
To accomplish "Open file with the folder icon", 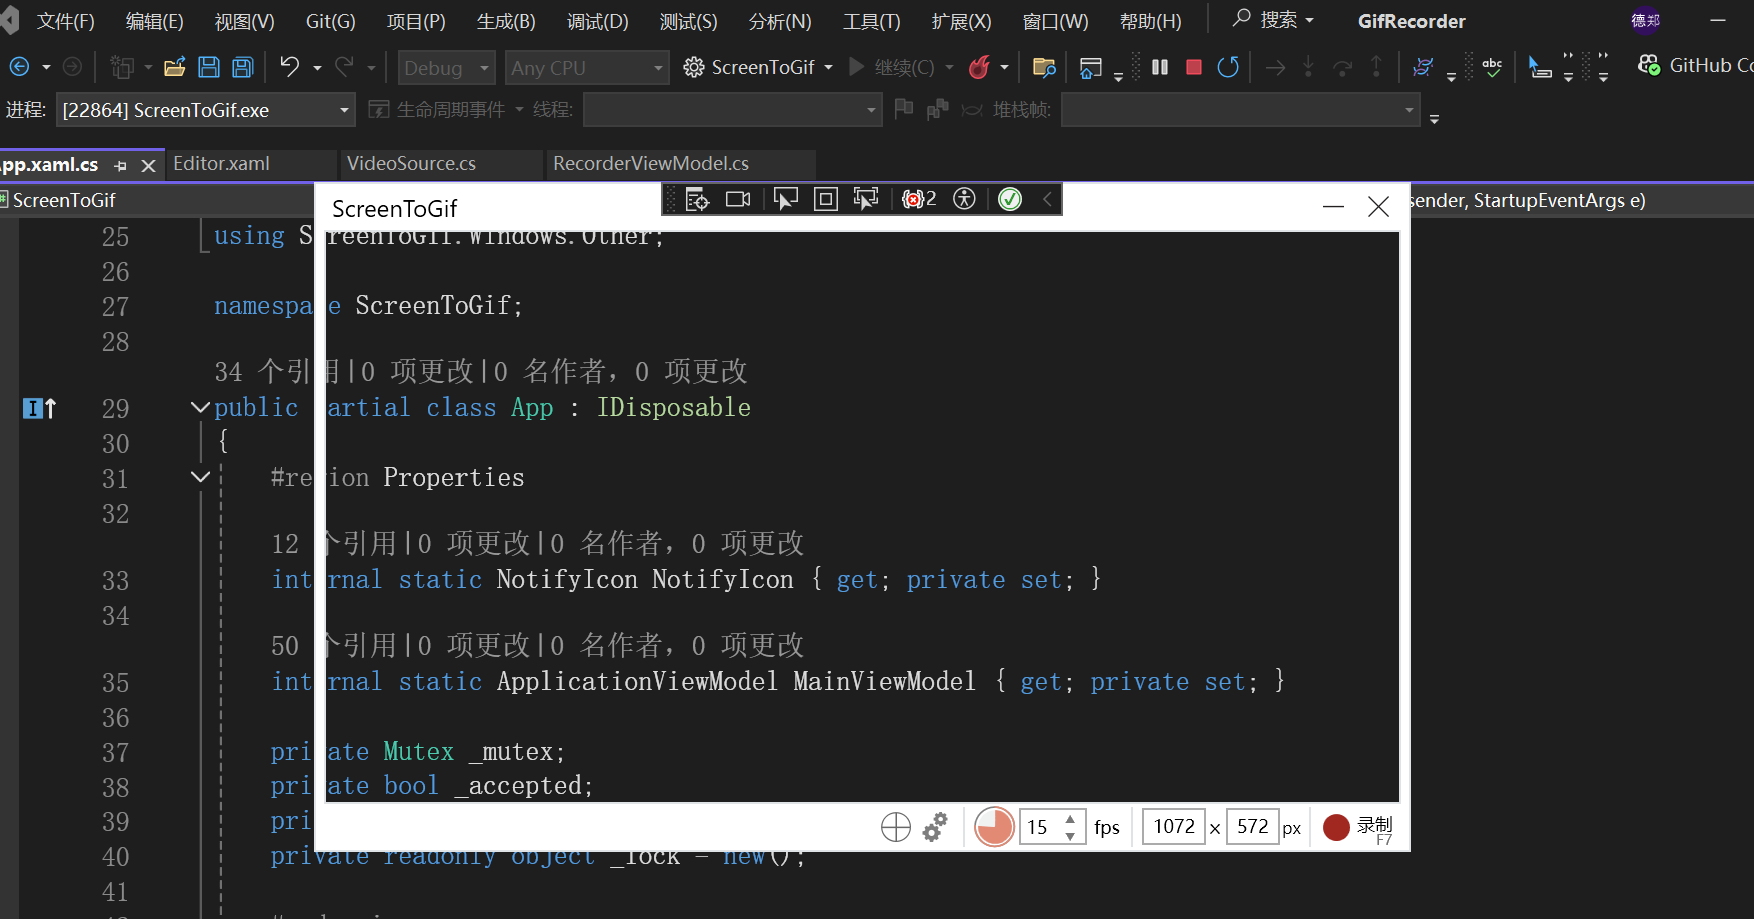I will click(x=175, y=67).
